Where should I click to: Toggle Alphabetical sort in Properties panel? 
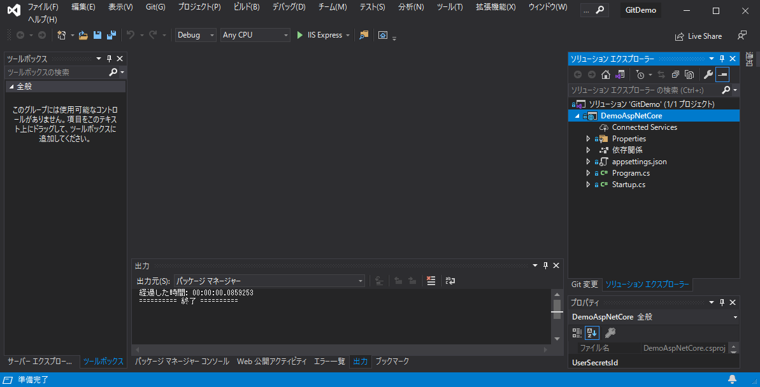tap(592, 333)
